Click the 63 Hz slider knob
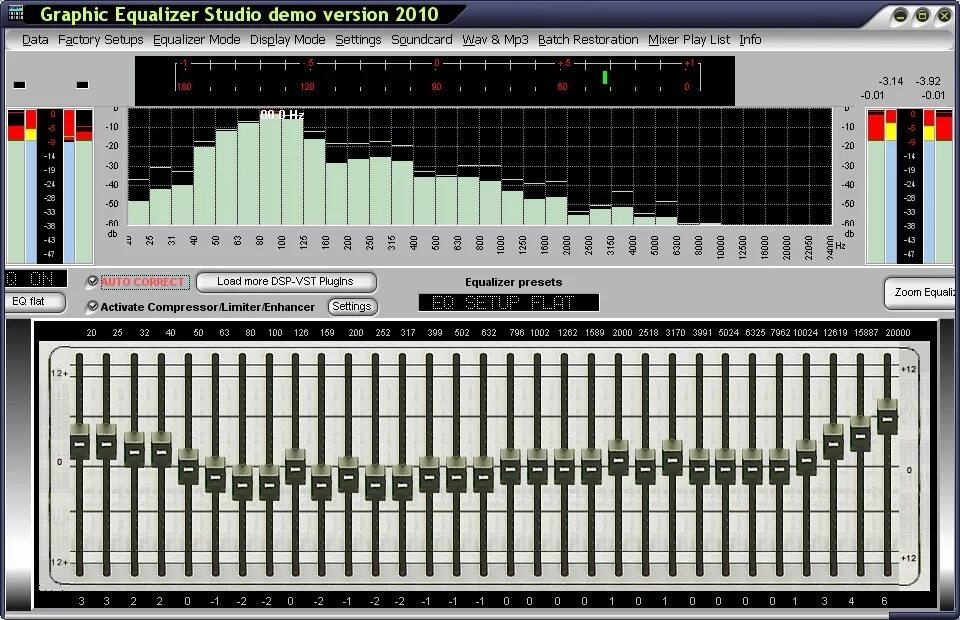The height and width of the screenshot is (620, 960). tap(215, 475)
